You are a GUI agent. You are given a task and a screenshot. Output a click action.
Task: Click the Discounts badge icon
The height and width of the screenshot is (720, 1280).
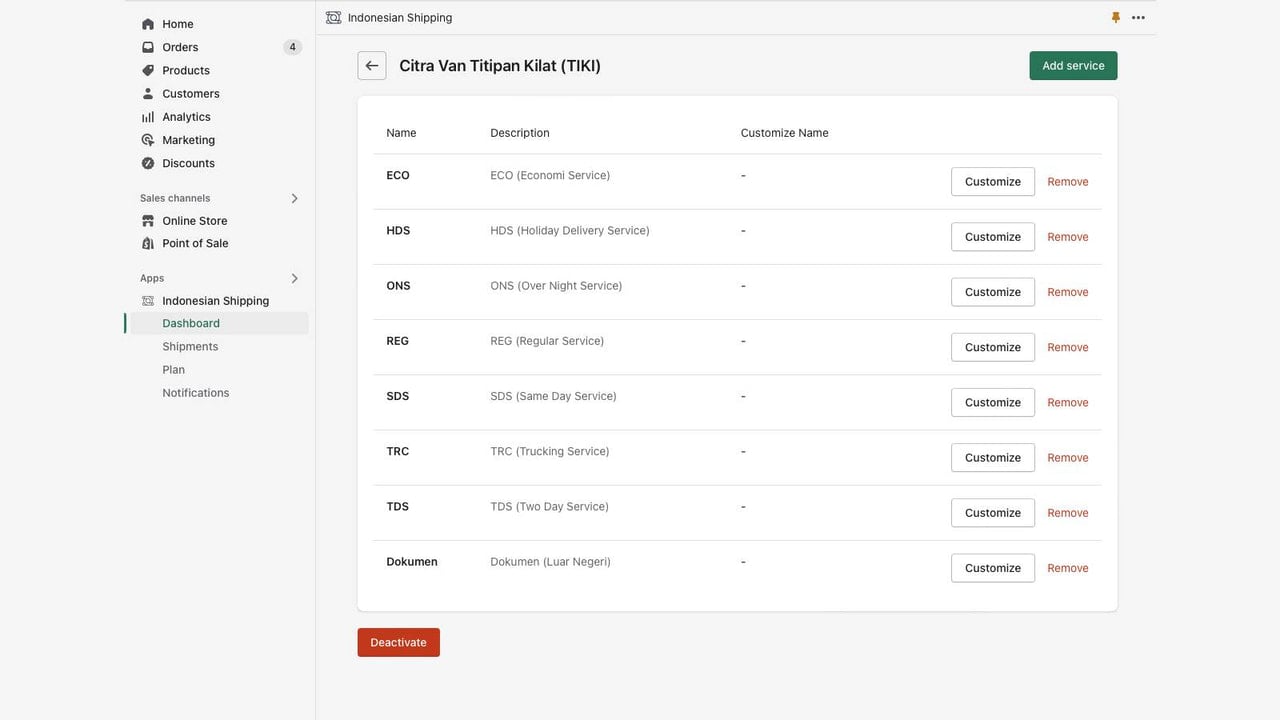148,163
